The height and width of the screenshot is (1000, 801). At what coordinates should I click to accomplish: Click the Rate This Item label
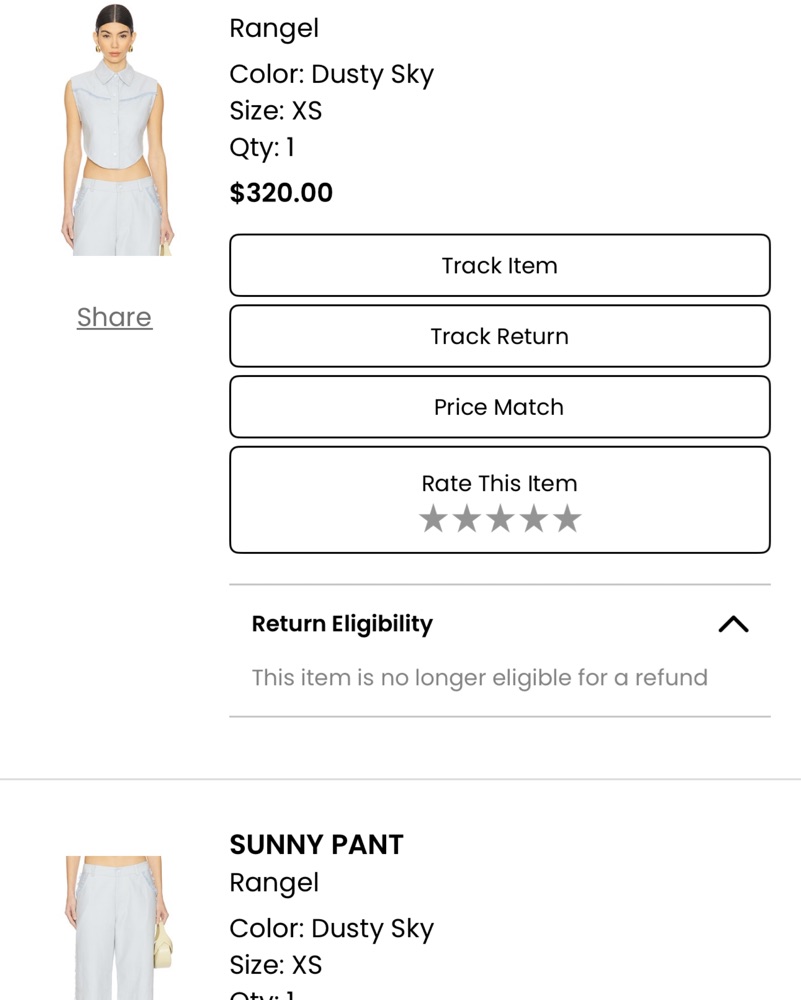tap(499, 483)
